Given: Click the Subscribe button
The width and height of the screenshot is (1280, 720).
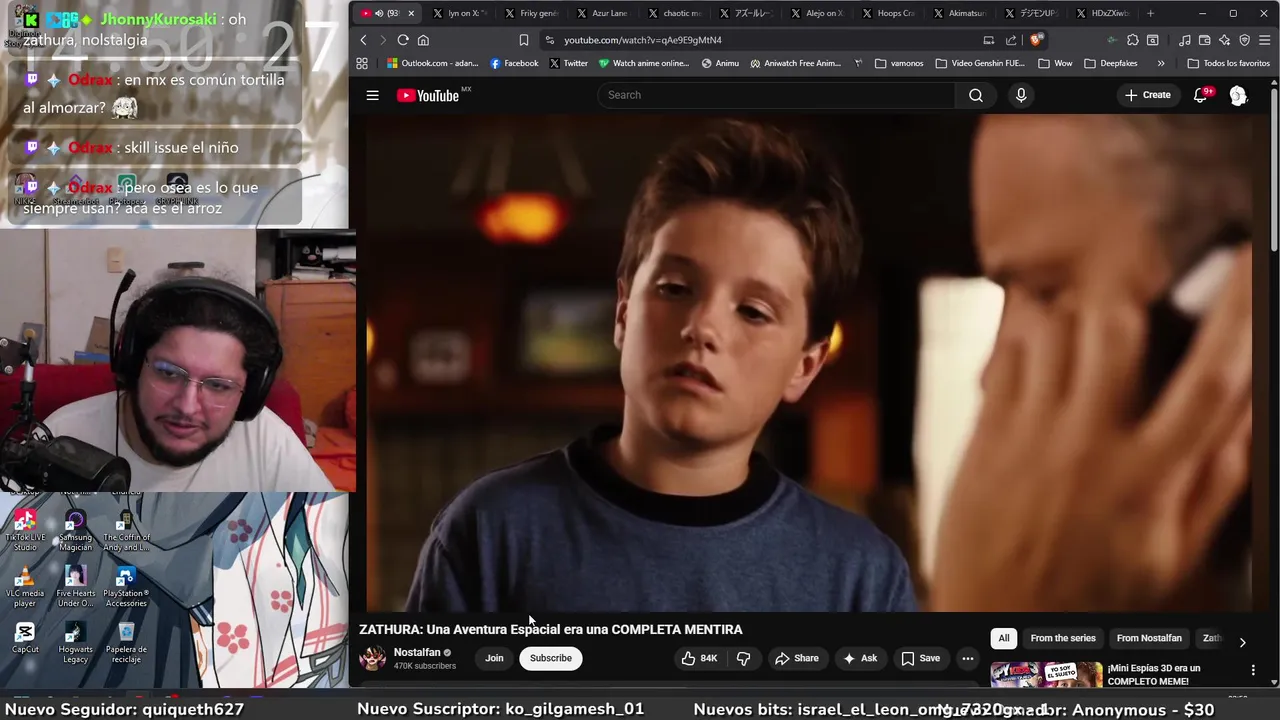Looking at the screenshot, I should pos(551,658).
